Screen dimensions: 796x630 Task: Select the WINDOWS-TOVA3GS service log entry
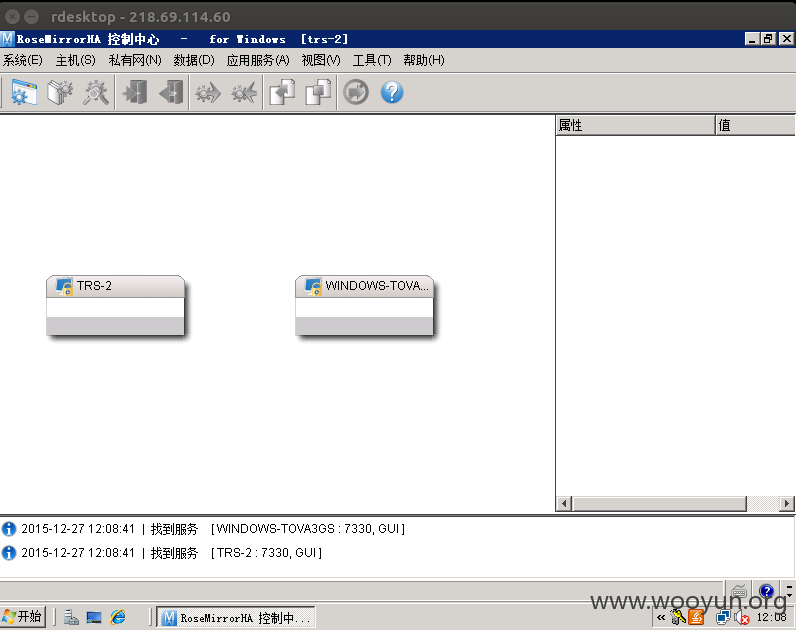[x=203, y=529]
